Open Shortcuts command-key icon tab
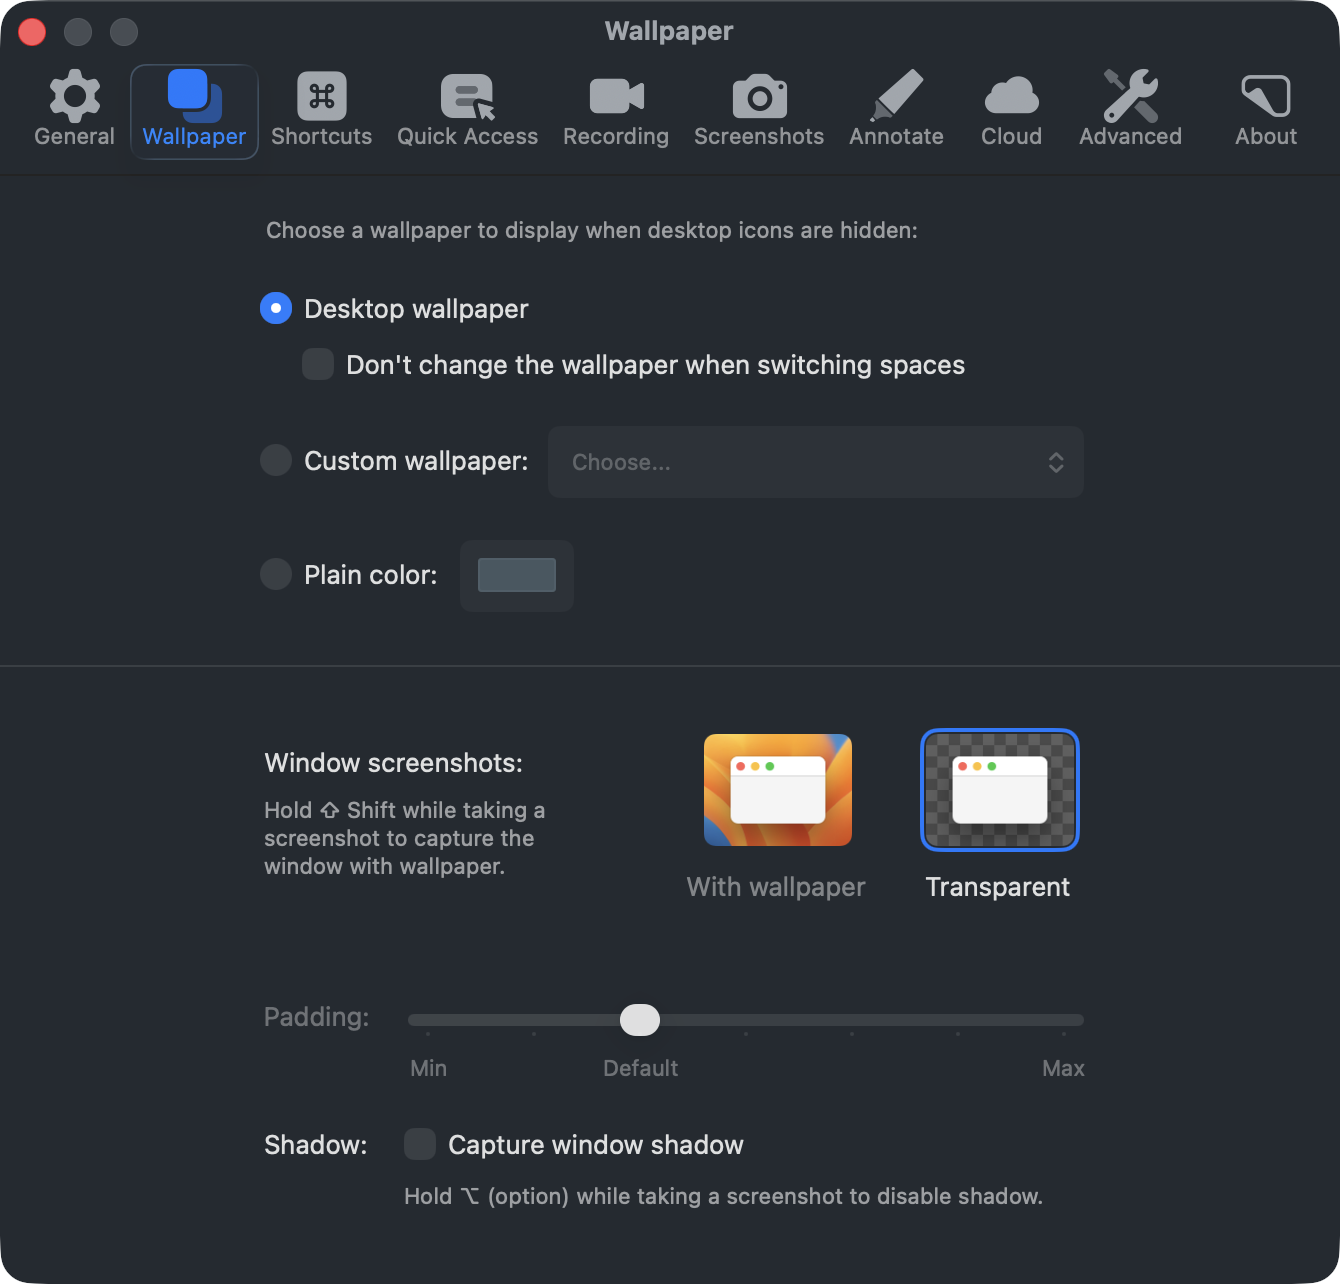 [x=321, y=97]
